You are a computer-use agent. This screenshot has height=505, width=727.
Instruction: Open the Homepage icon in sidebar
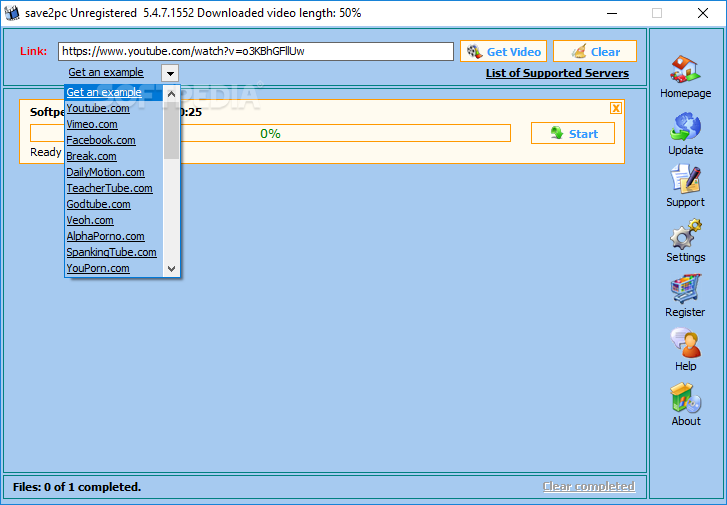coord(685,70)
